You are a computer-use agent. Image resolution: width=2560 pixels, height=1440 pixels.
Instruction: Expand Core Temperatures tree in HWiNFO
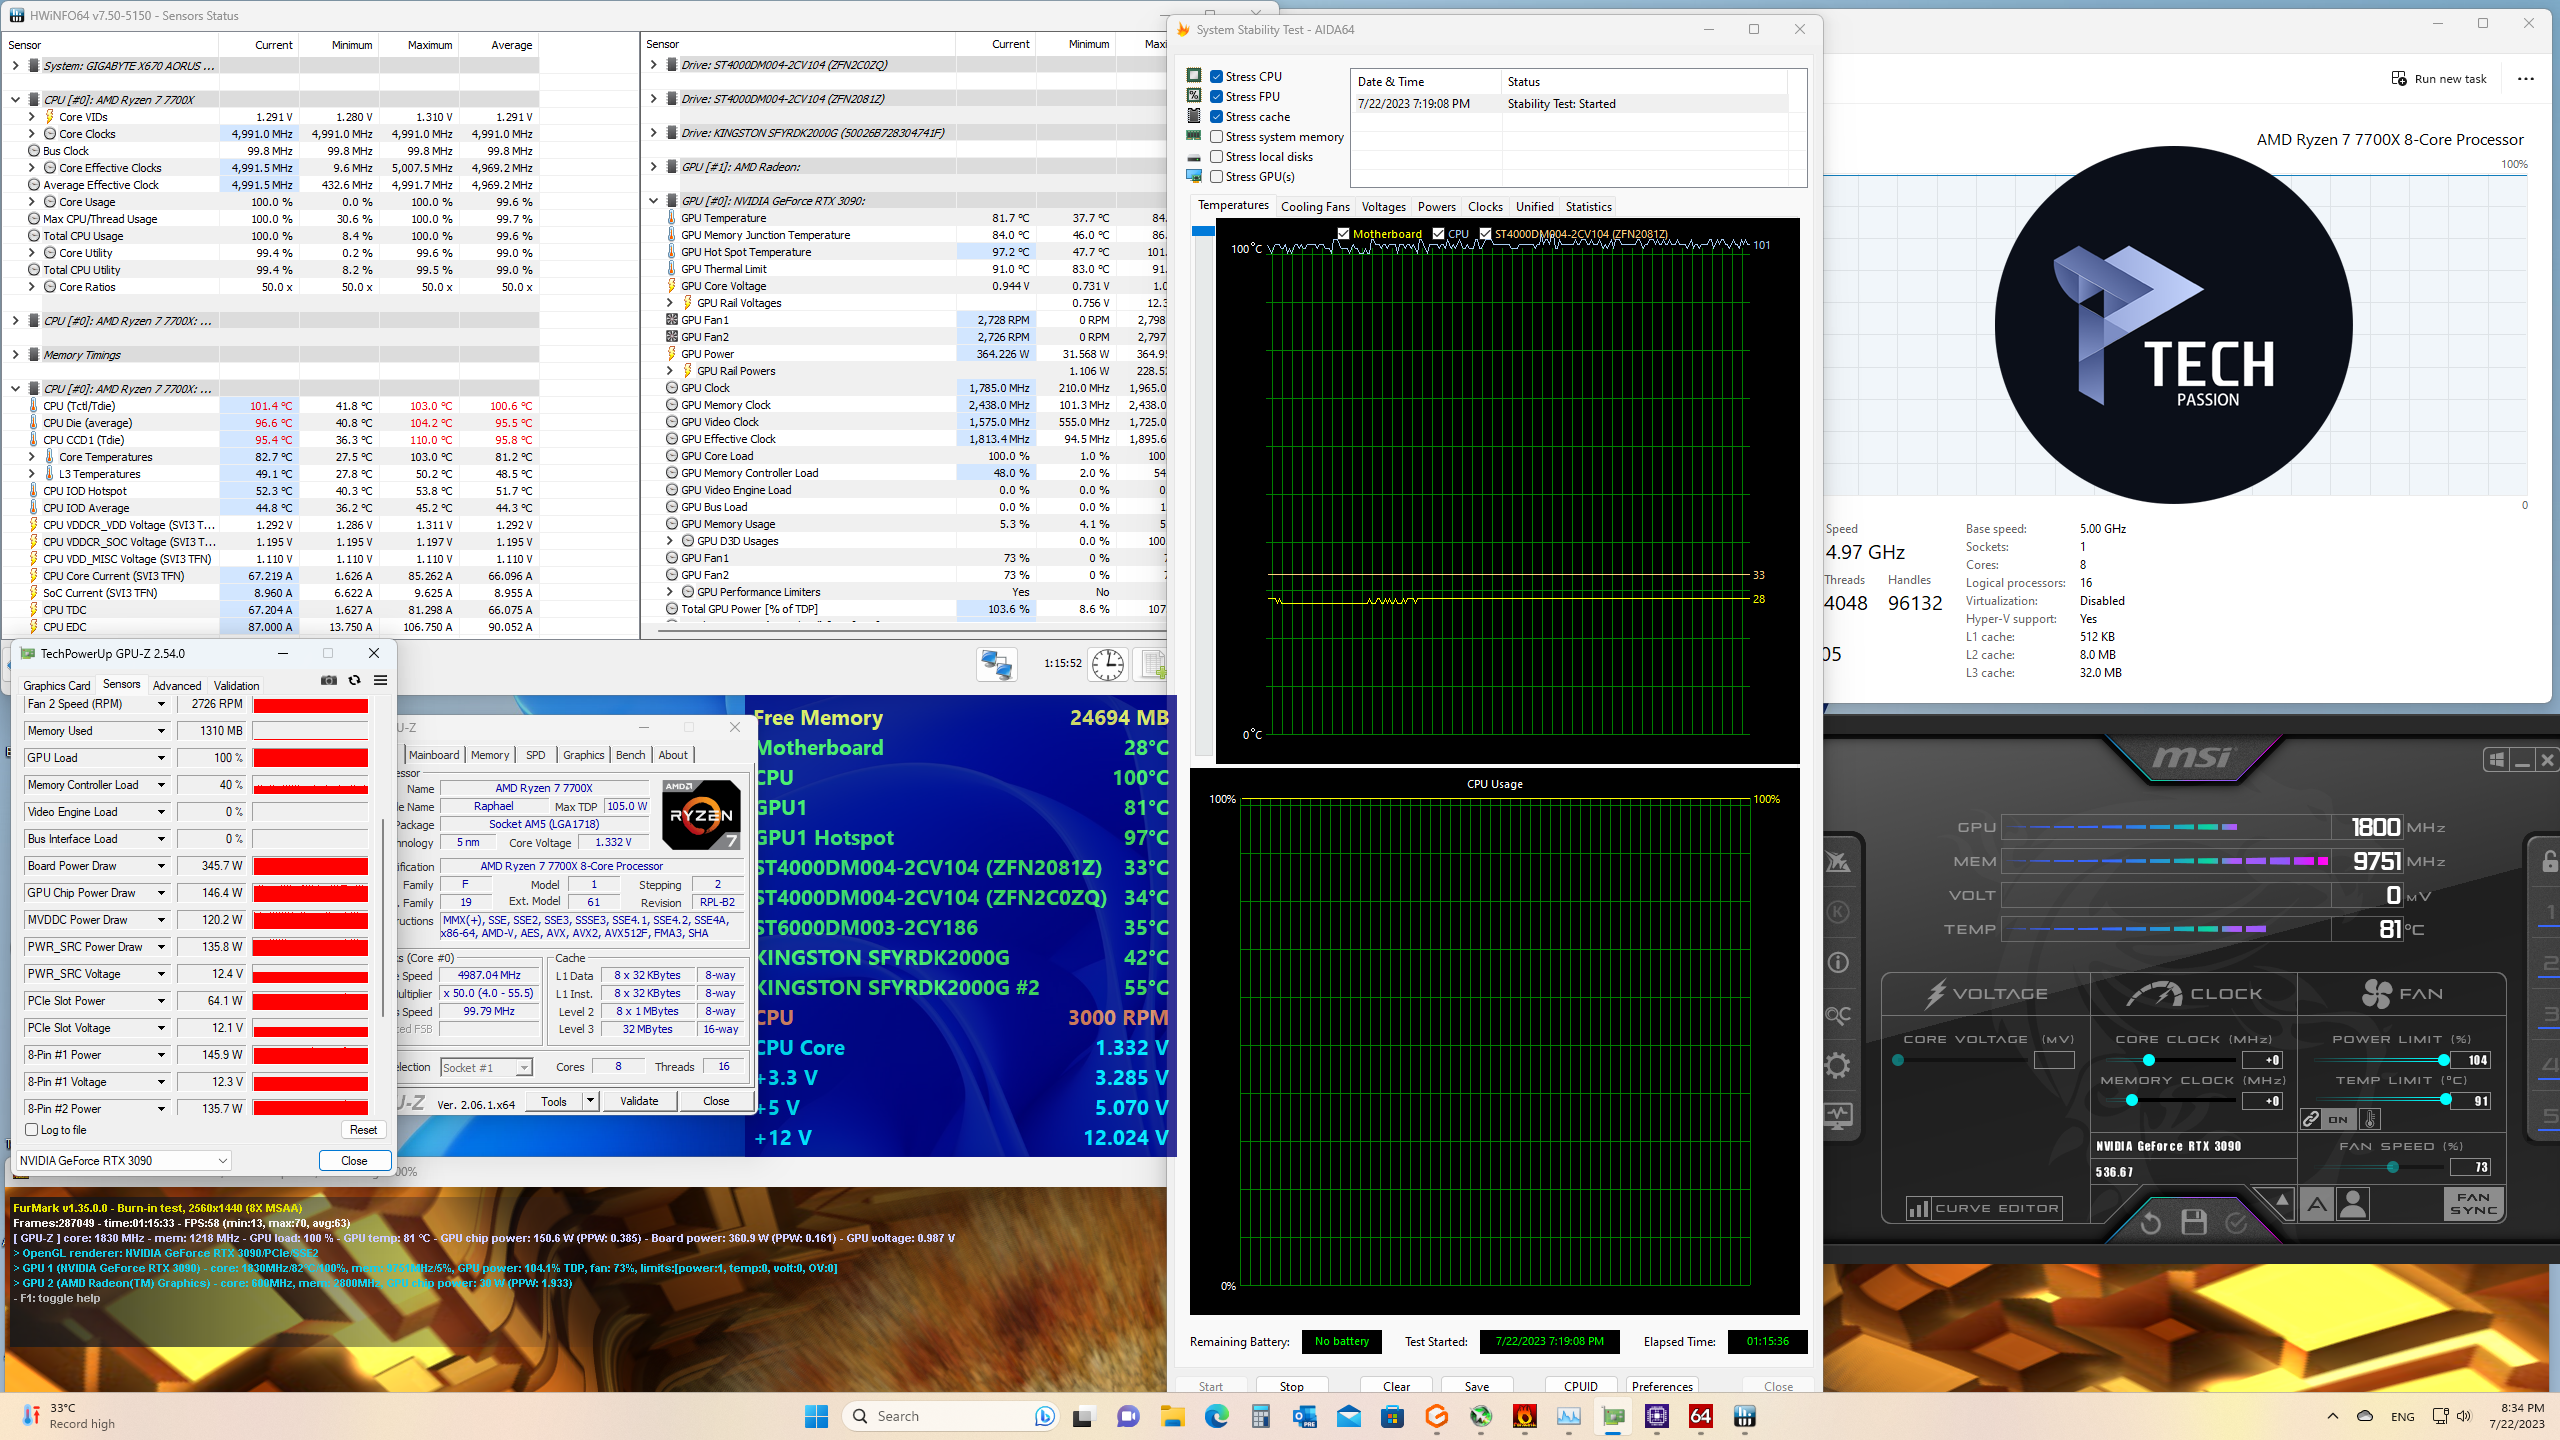(32, 457)
